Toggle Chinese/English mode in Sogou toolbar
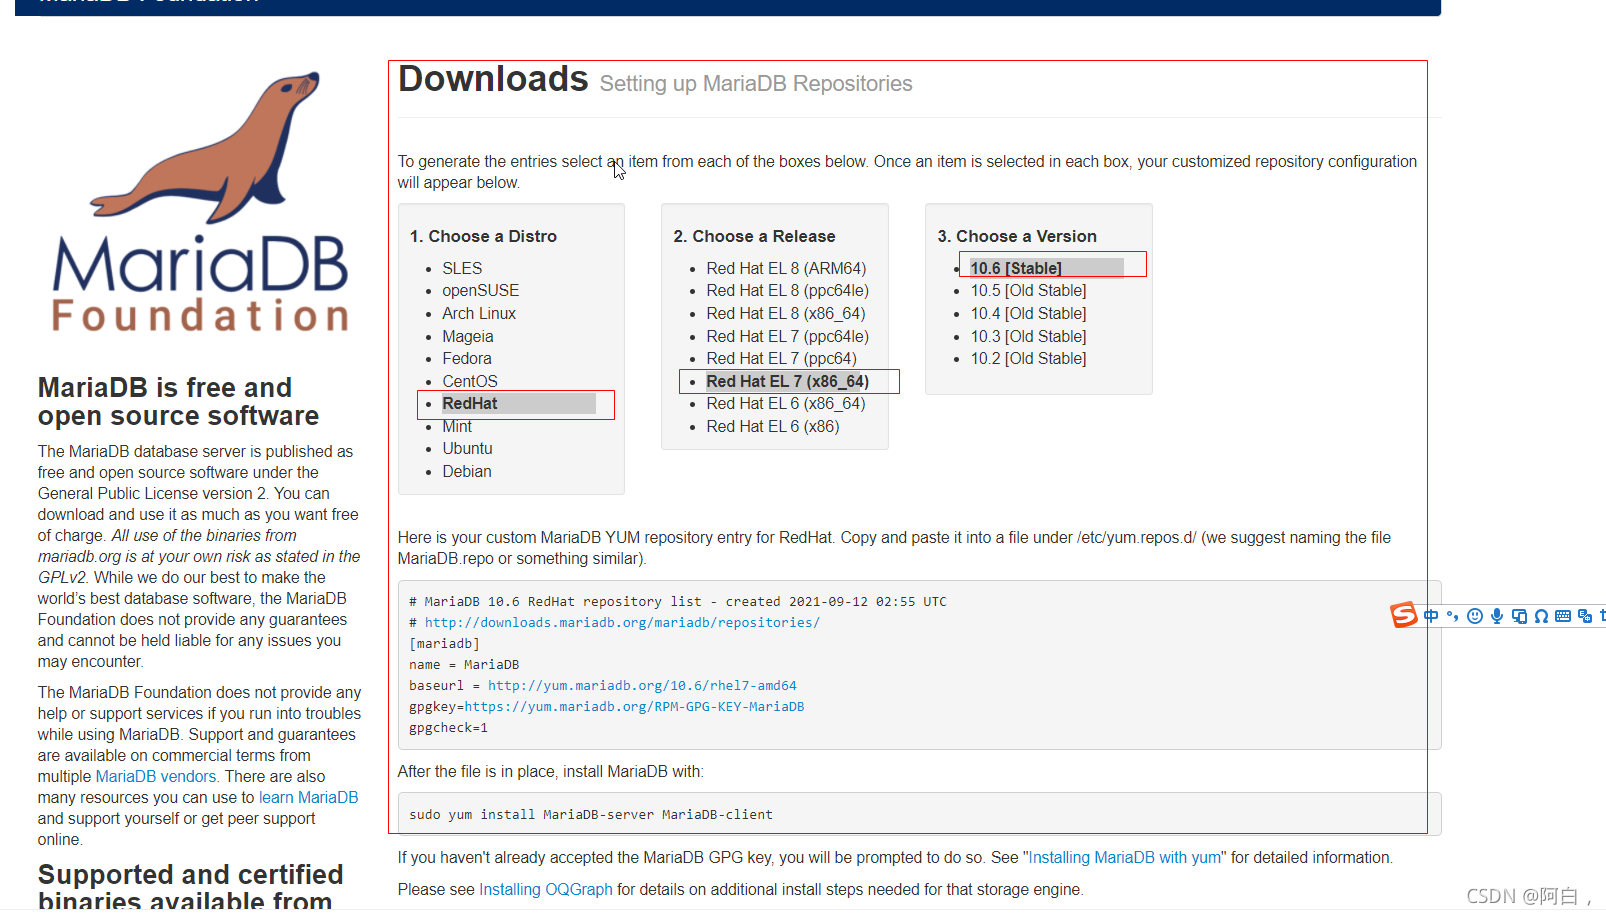Image resolution: width=1606 pixels, height=915 pixels. click(1431, 616)
